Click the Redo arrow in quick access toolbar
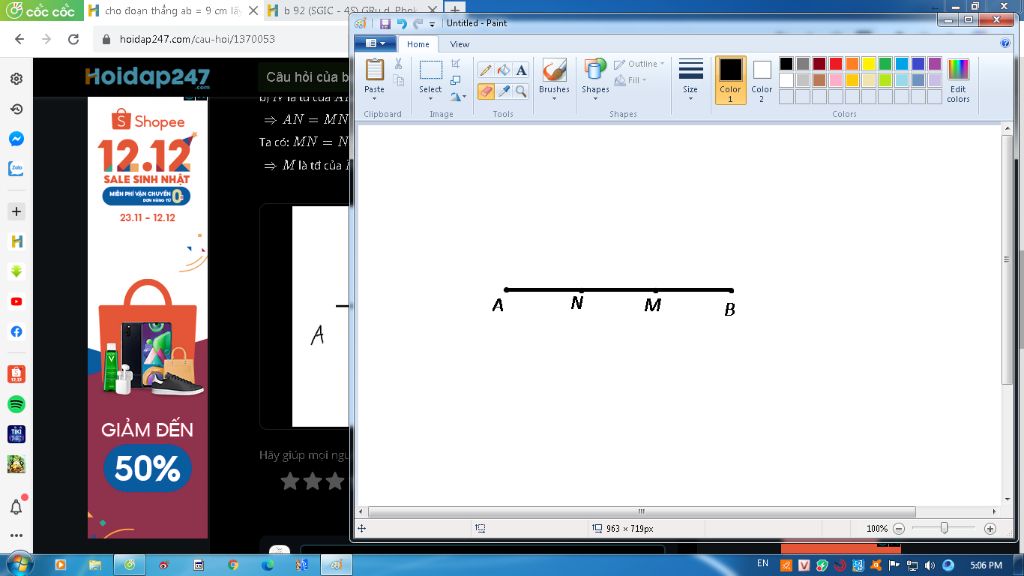The height and width of the screenshot is (576, 1024). (418, 24)
